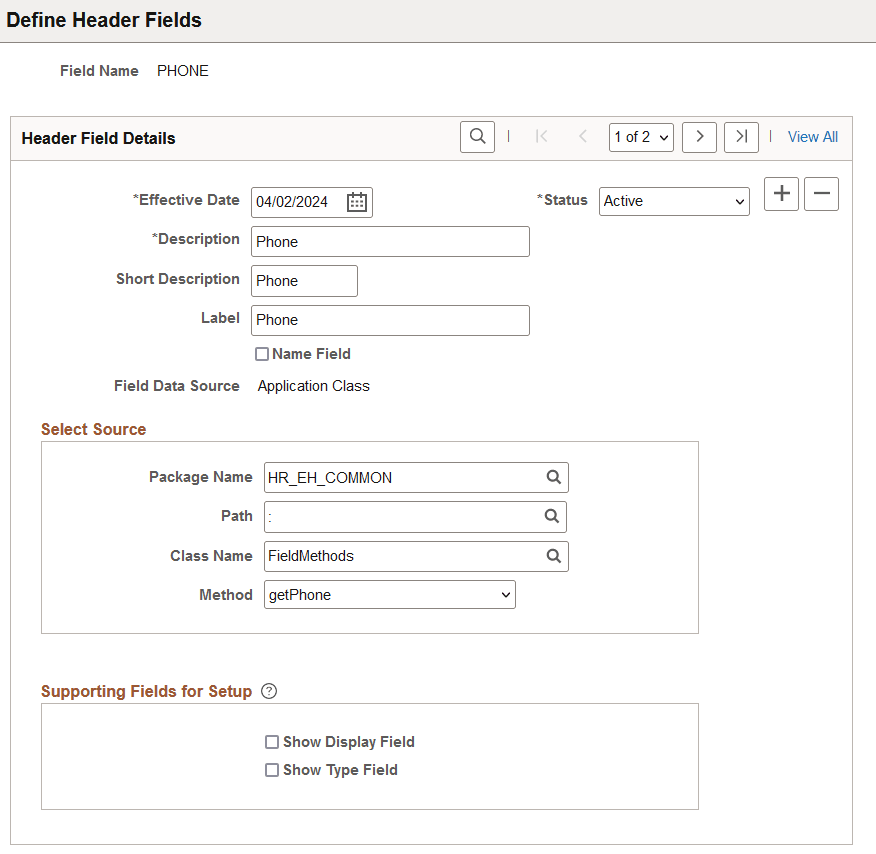The height and width of the screenshot is (854, 876).
Task: Open the search within Header Field Details
Action: pyautogui.click(x=477, y=137)
